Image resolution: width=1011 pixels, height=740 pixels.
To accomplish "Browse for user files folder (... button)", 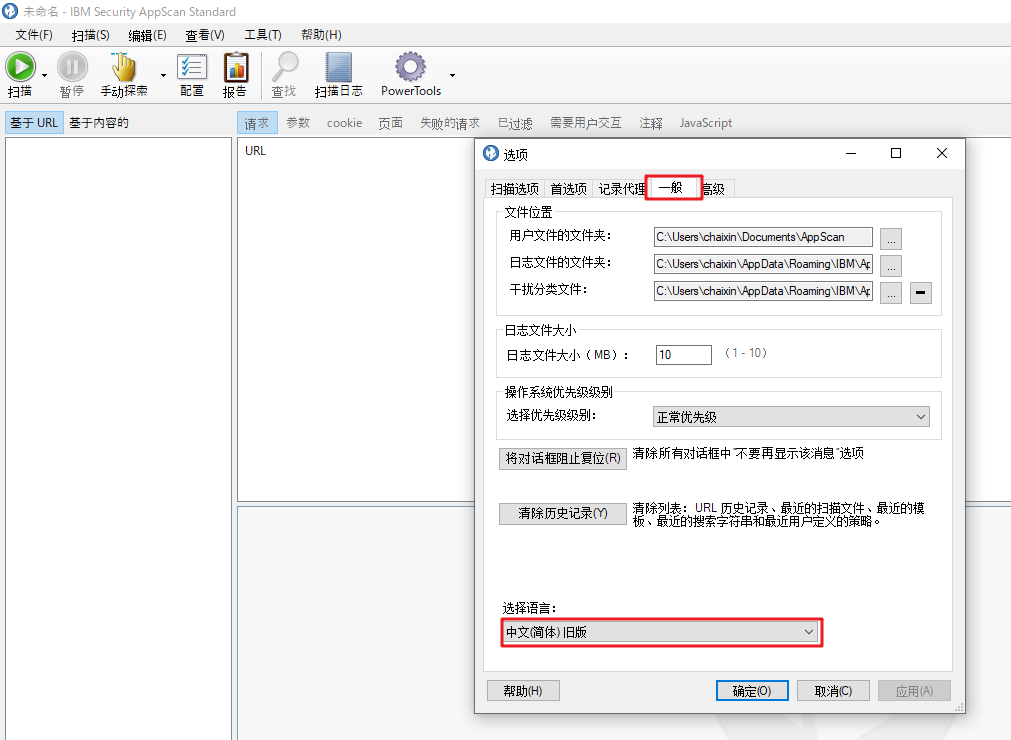I will click(x=891, y=239).
